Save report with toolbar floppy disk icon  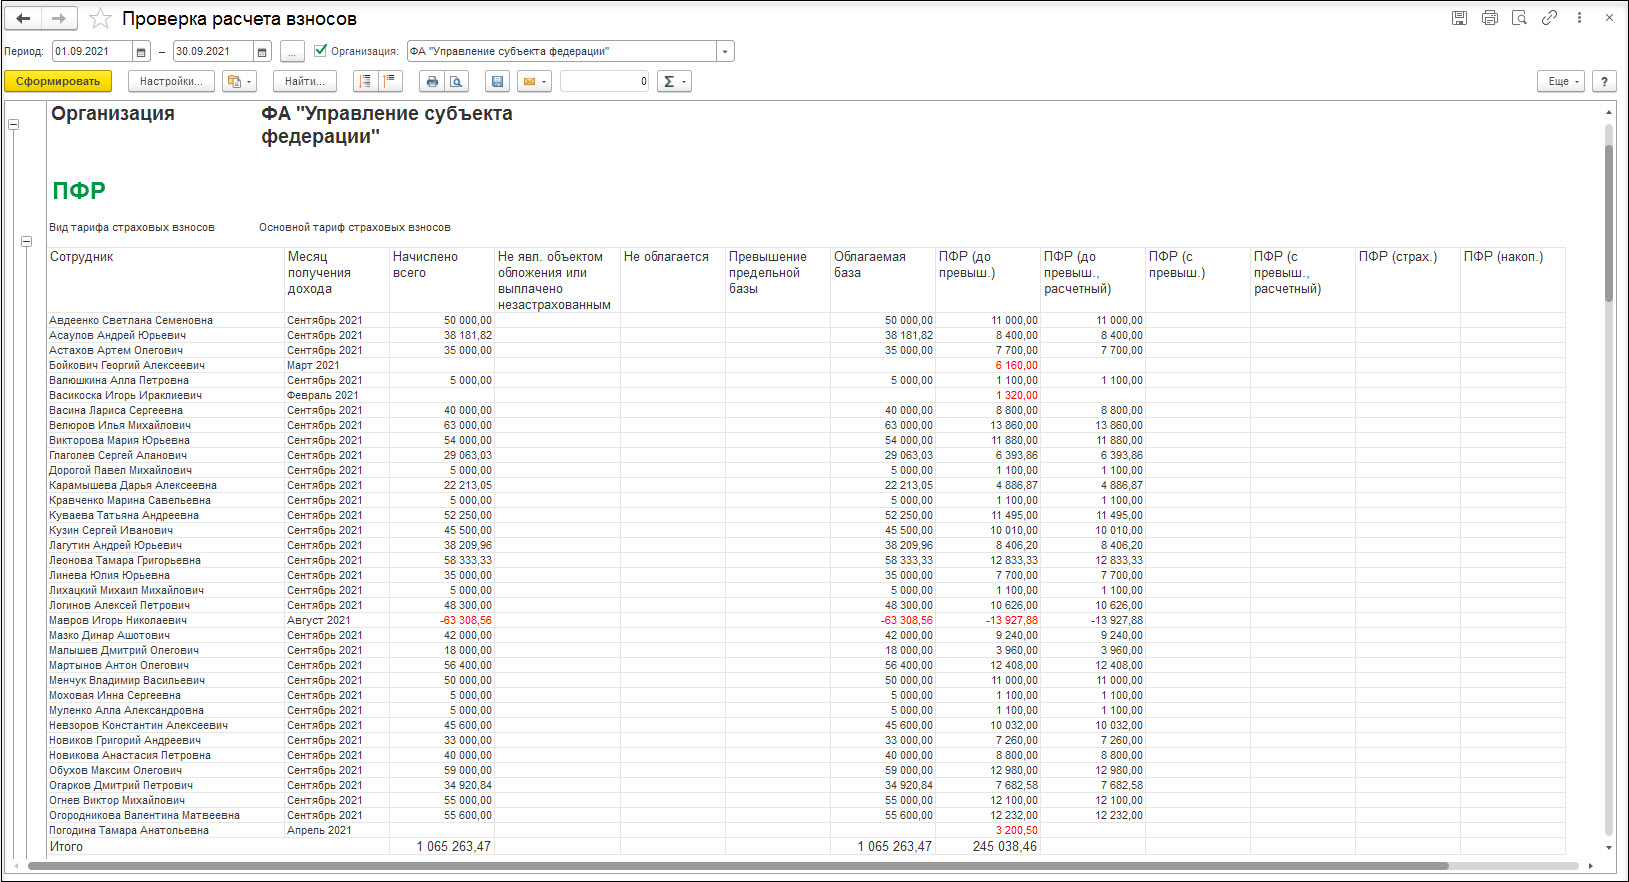point(497,82)
